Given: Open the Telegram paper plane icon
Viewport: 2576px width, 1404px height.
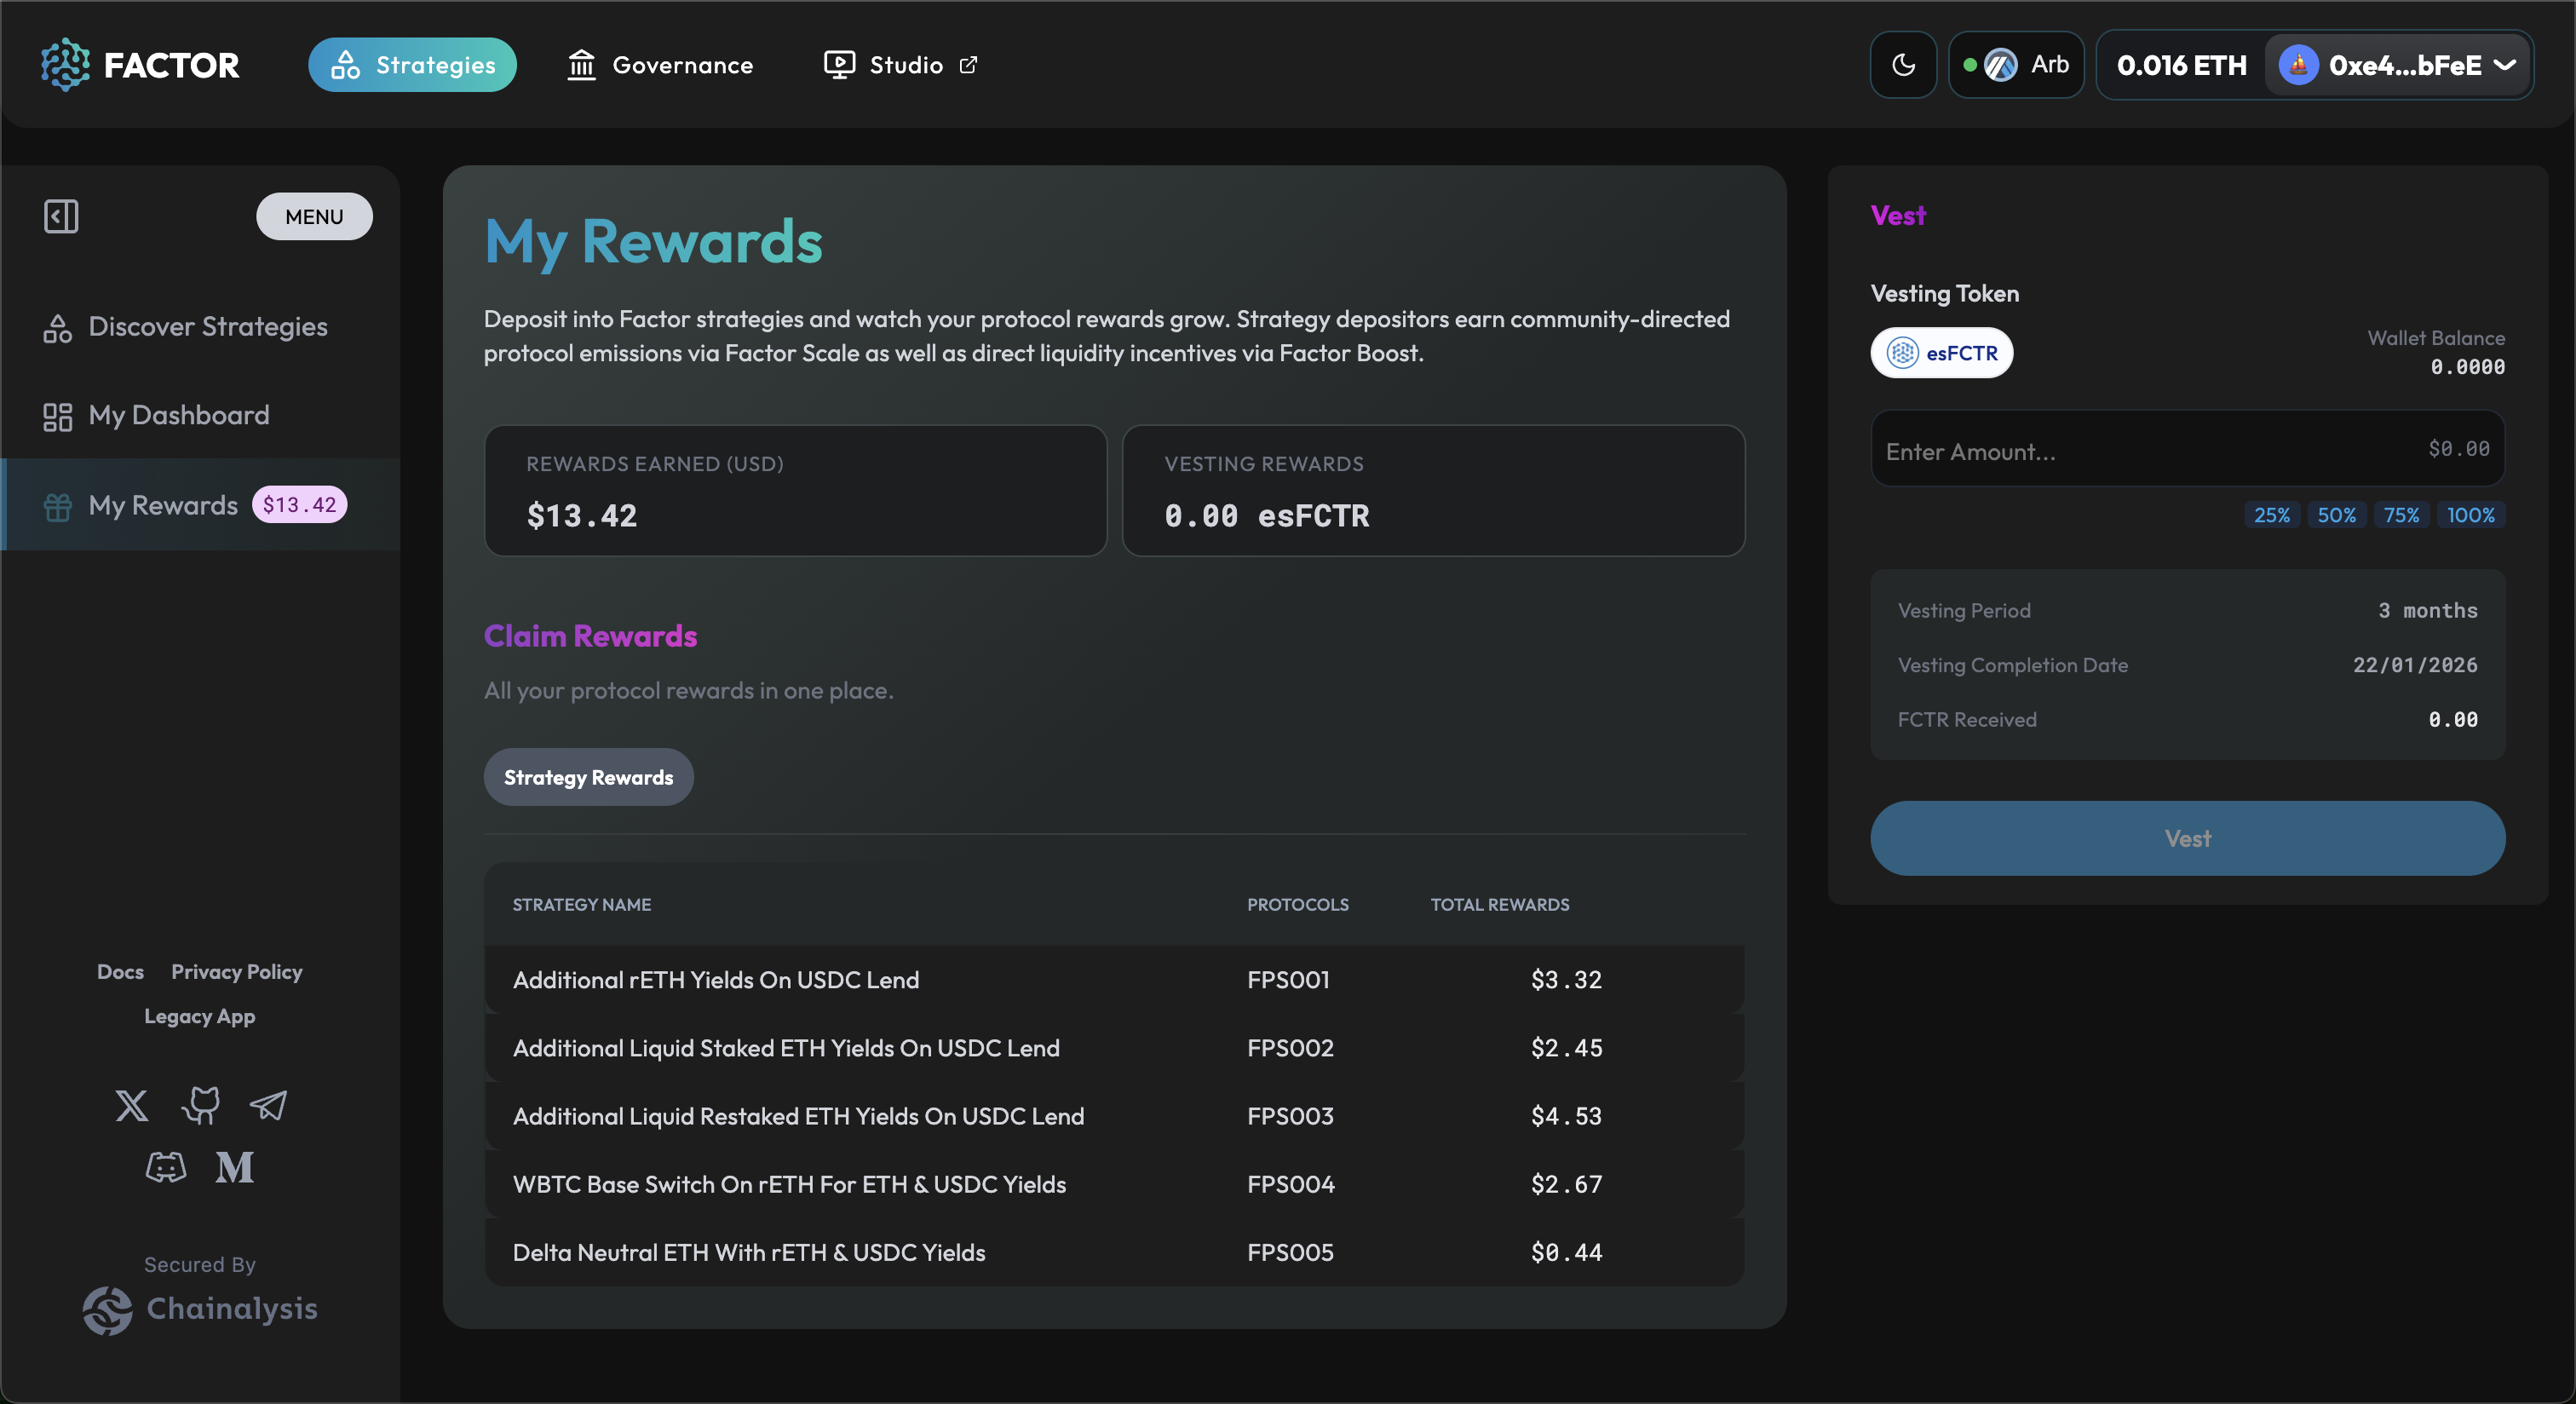Looking at the screenshot, I should click(268, 1105).
